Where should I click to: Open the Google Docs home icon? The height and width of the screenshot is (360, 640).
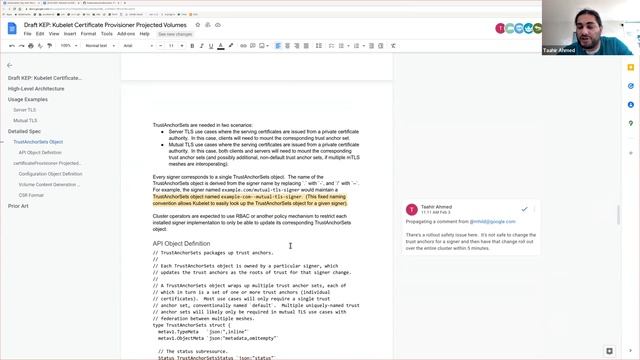tap(12, 28)
